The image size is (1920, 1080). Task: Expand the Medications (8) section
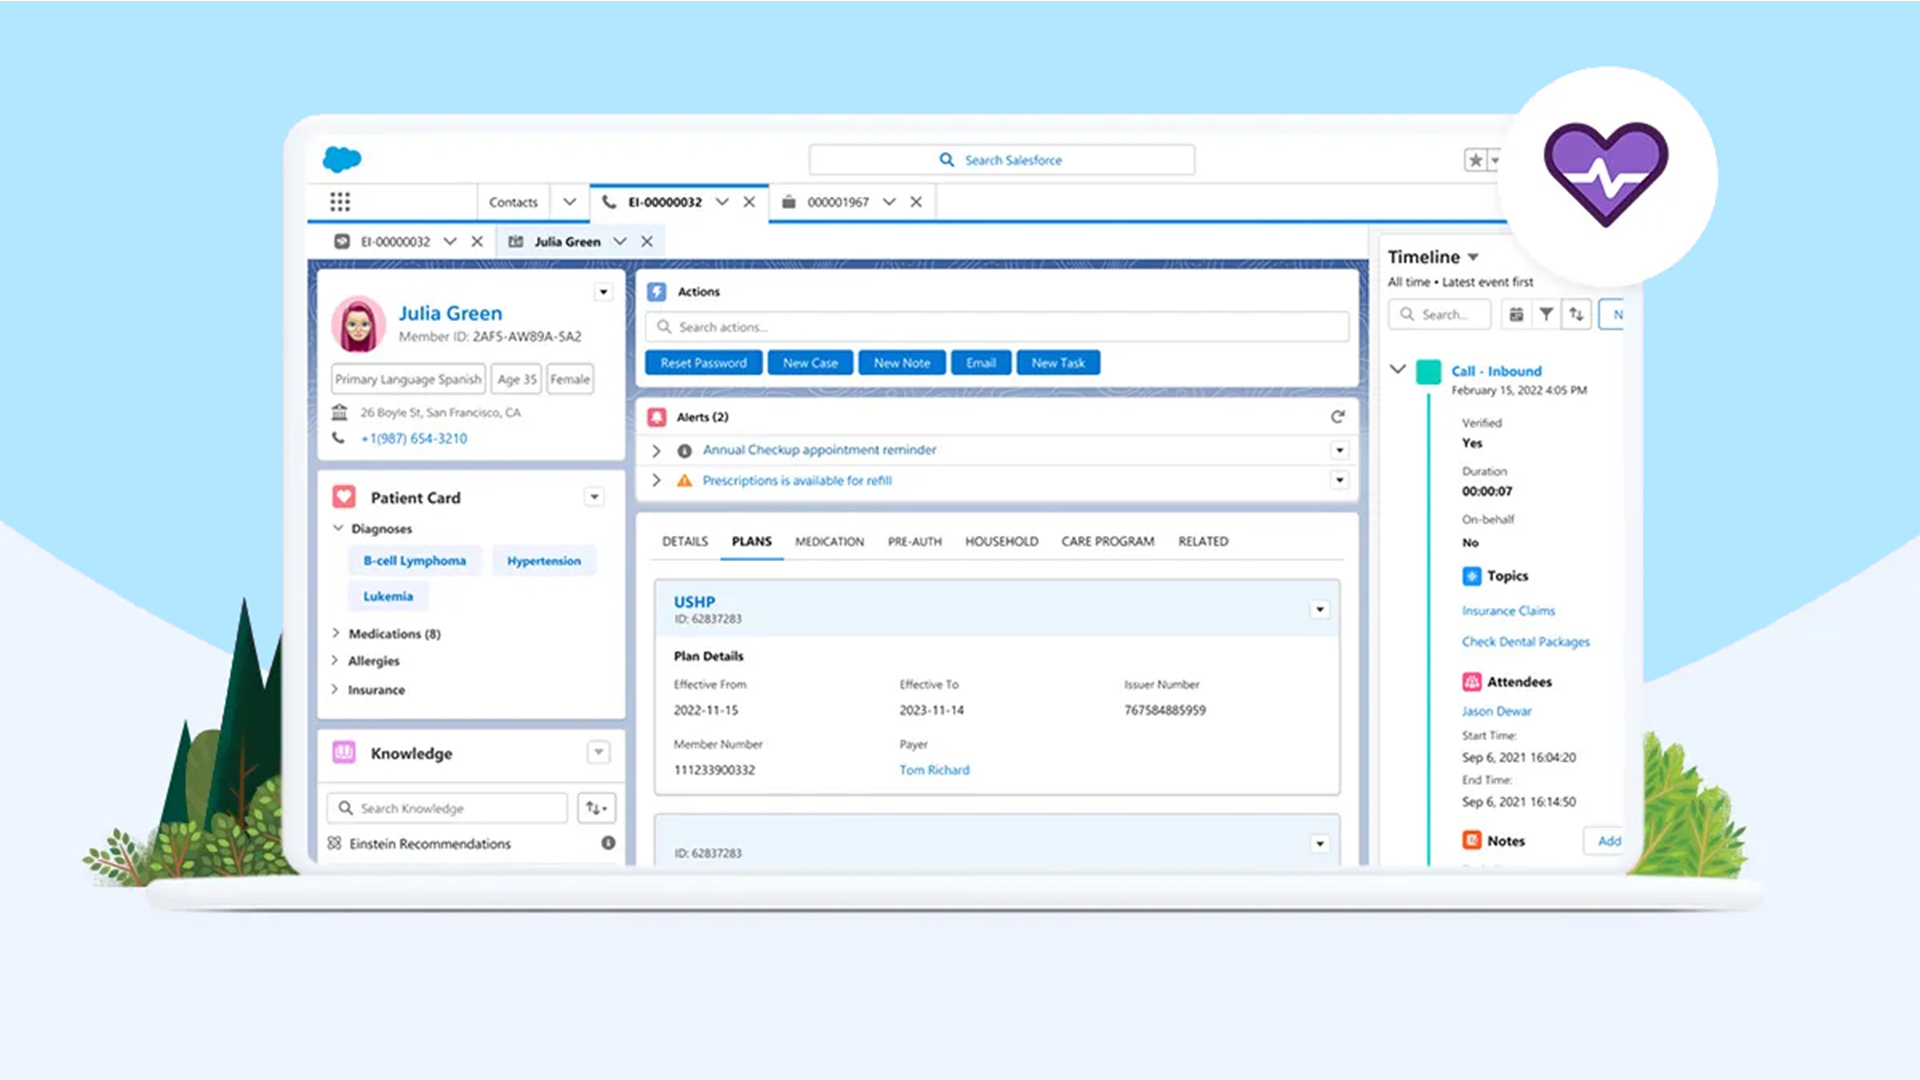[x=335, y=633]
